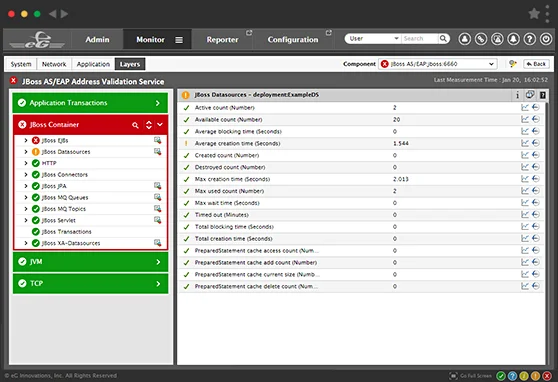
Task: Select the Network layer tab
Action: pyautogui.click(x=54, y=64)
